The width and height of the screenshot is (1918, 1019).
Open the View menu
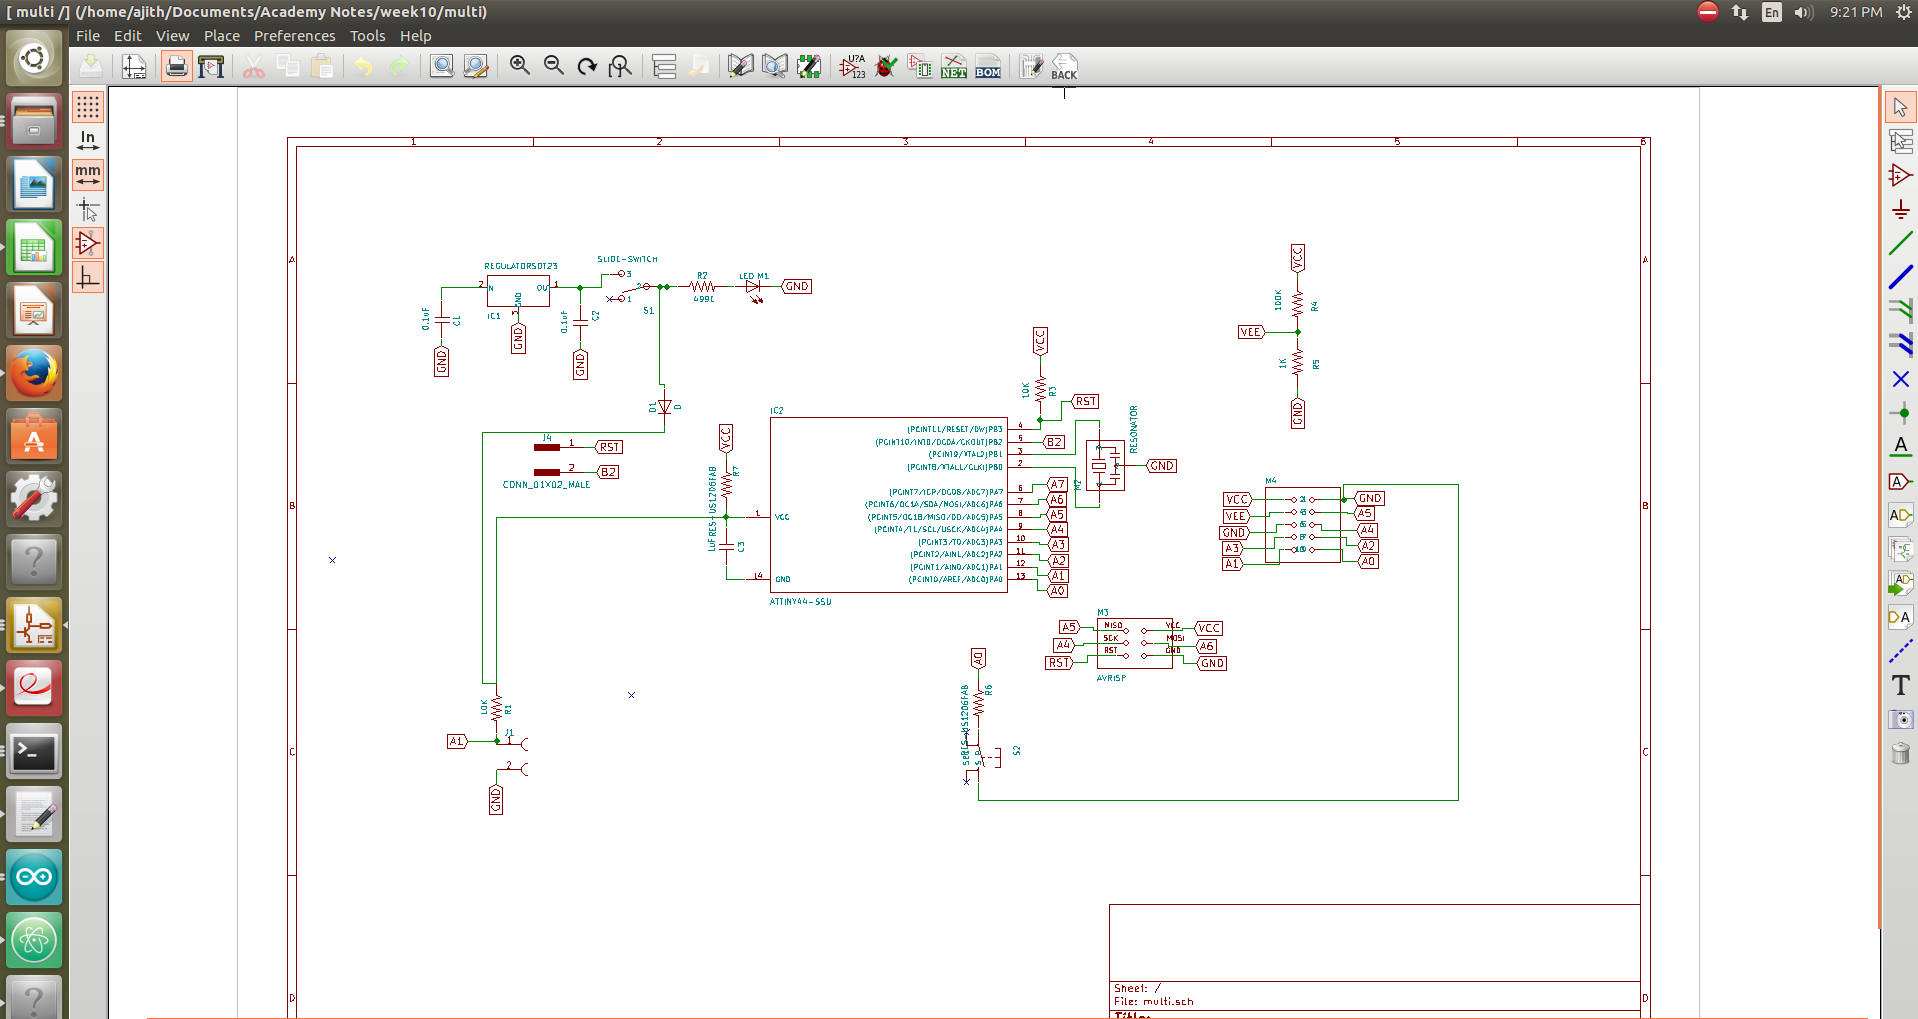coord(172,36)
